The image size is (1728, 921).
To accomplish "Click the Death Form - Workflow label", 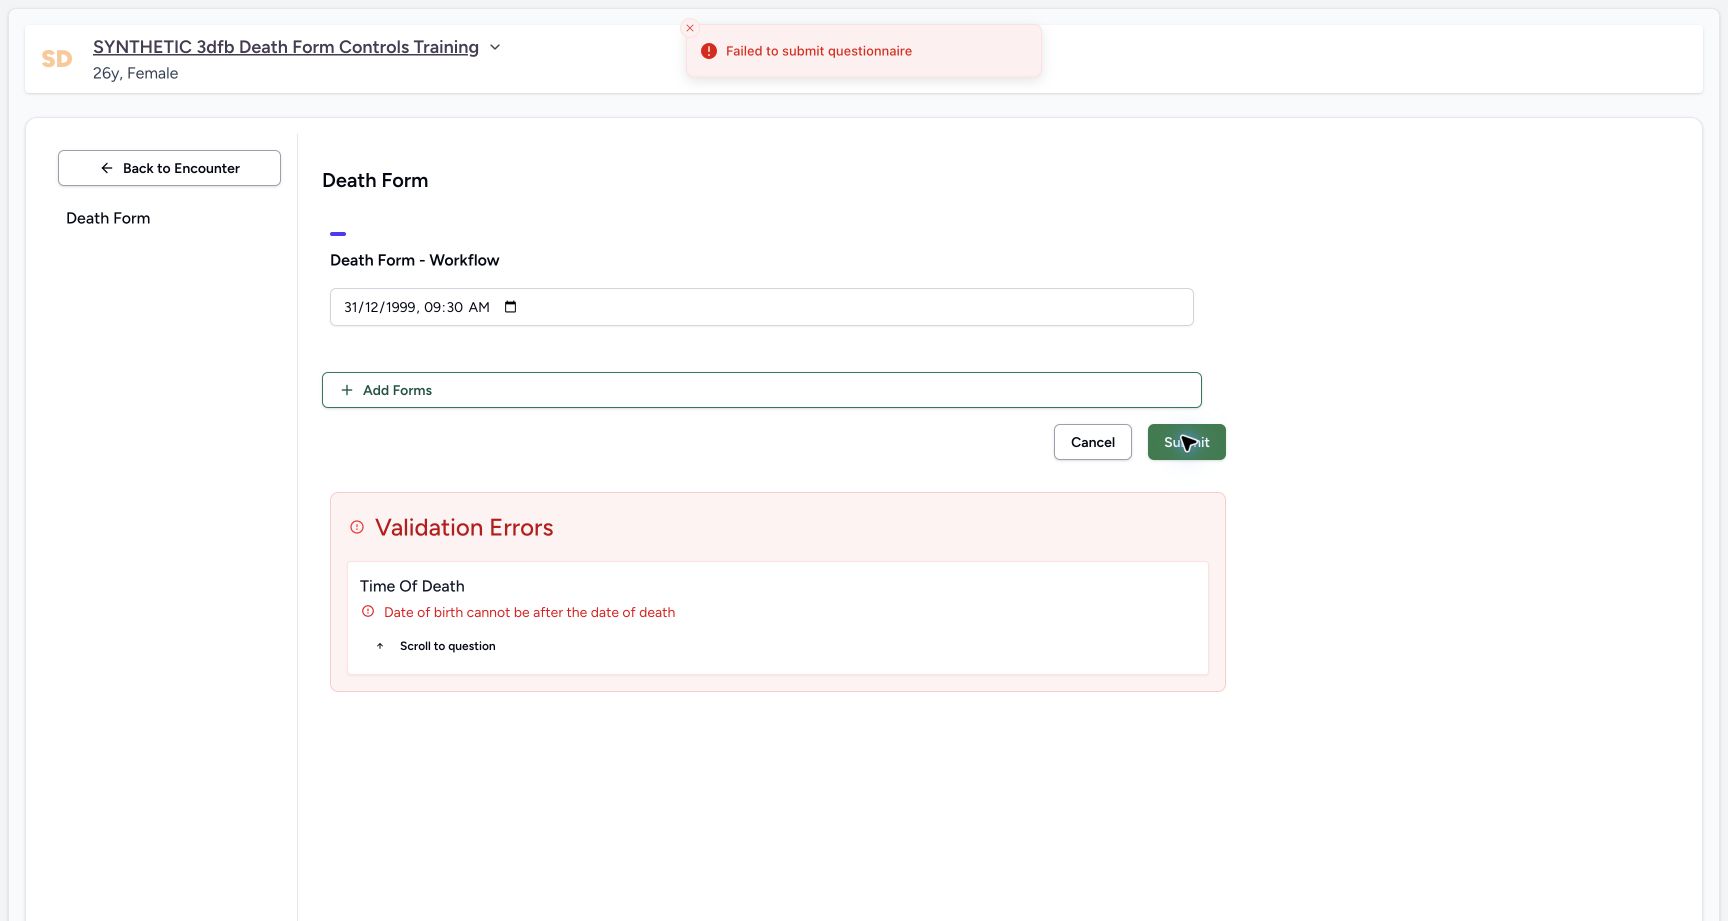I will (x=415, y=260).
